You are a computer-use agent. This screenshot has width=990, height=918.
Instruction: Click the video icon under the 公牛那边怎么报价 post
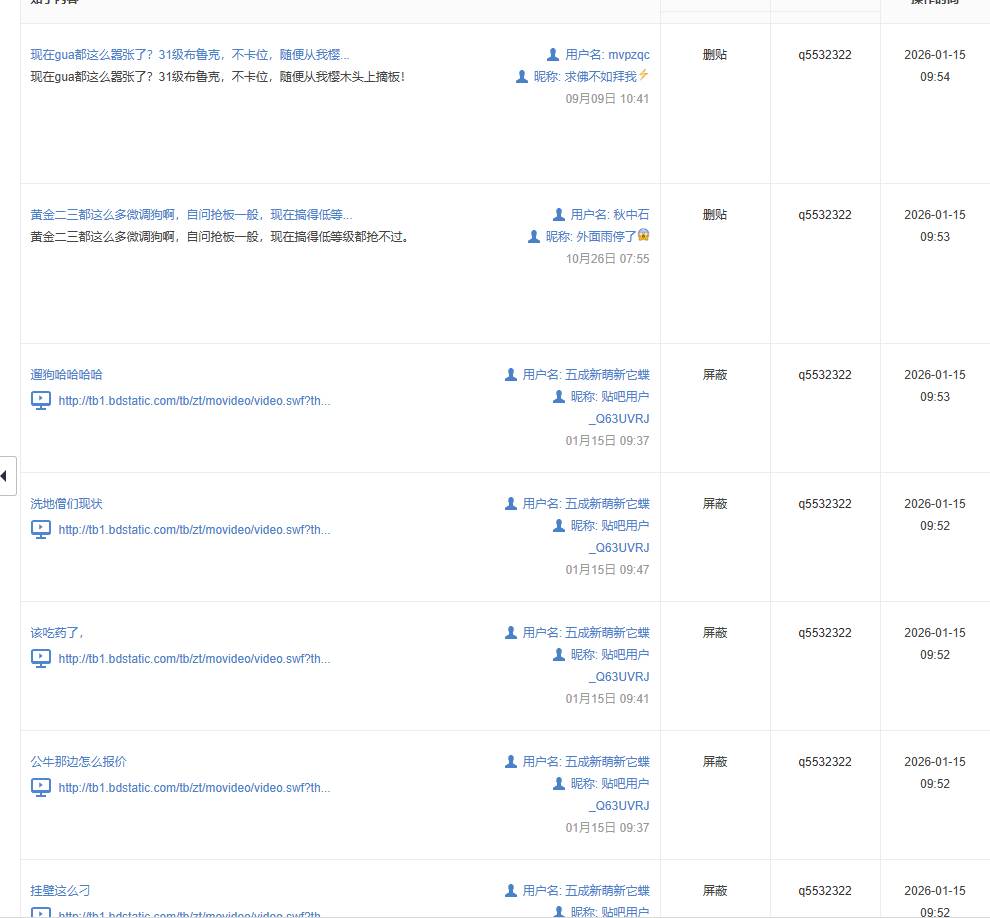41,787
